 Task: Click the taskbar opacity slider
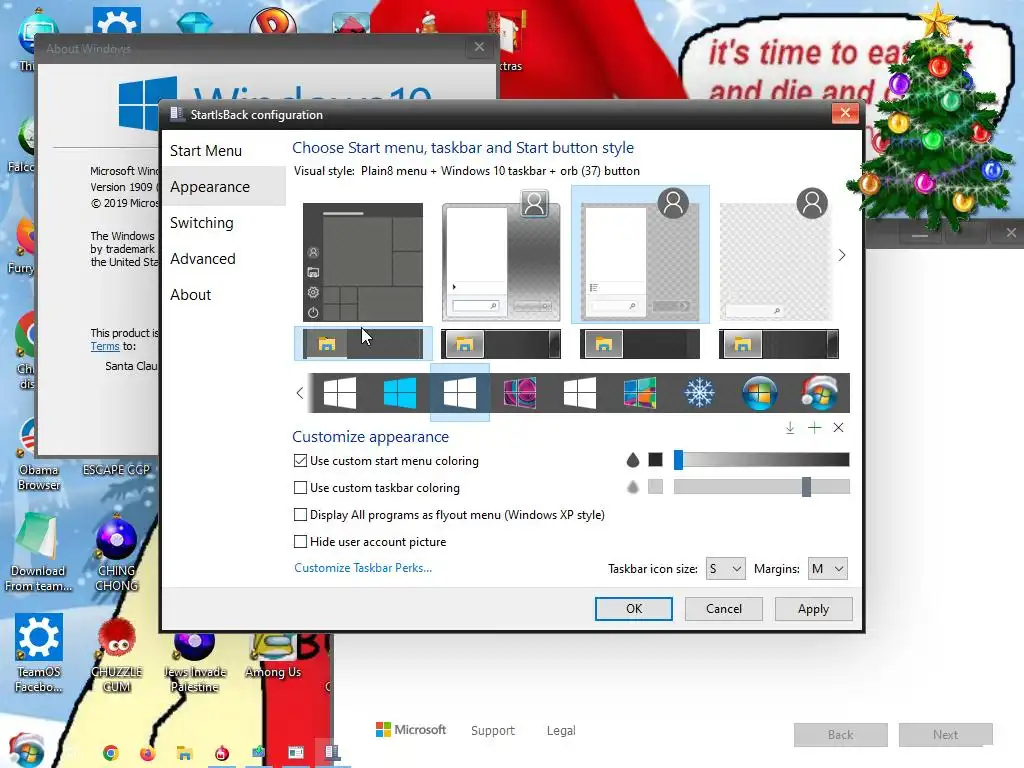(x=761, y=487)
